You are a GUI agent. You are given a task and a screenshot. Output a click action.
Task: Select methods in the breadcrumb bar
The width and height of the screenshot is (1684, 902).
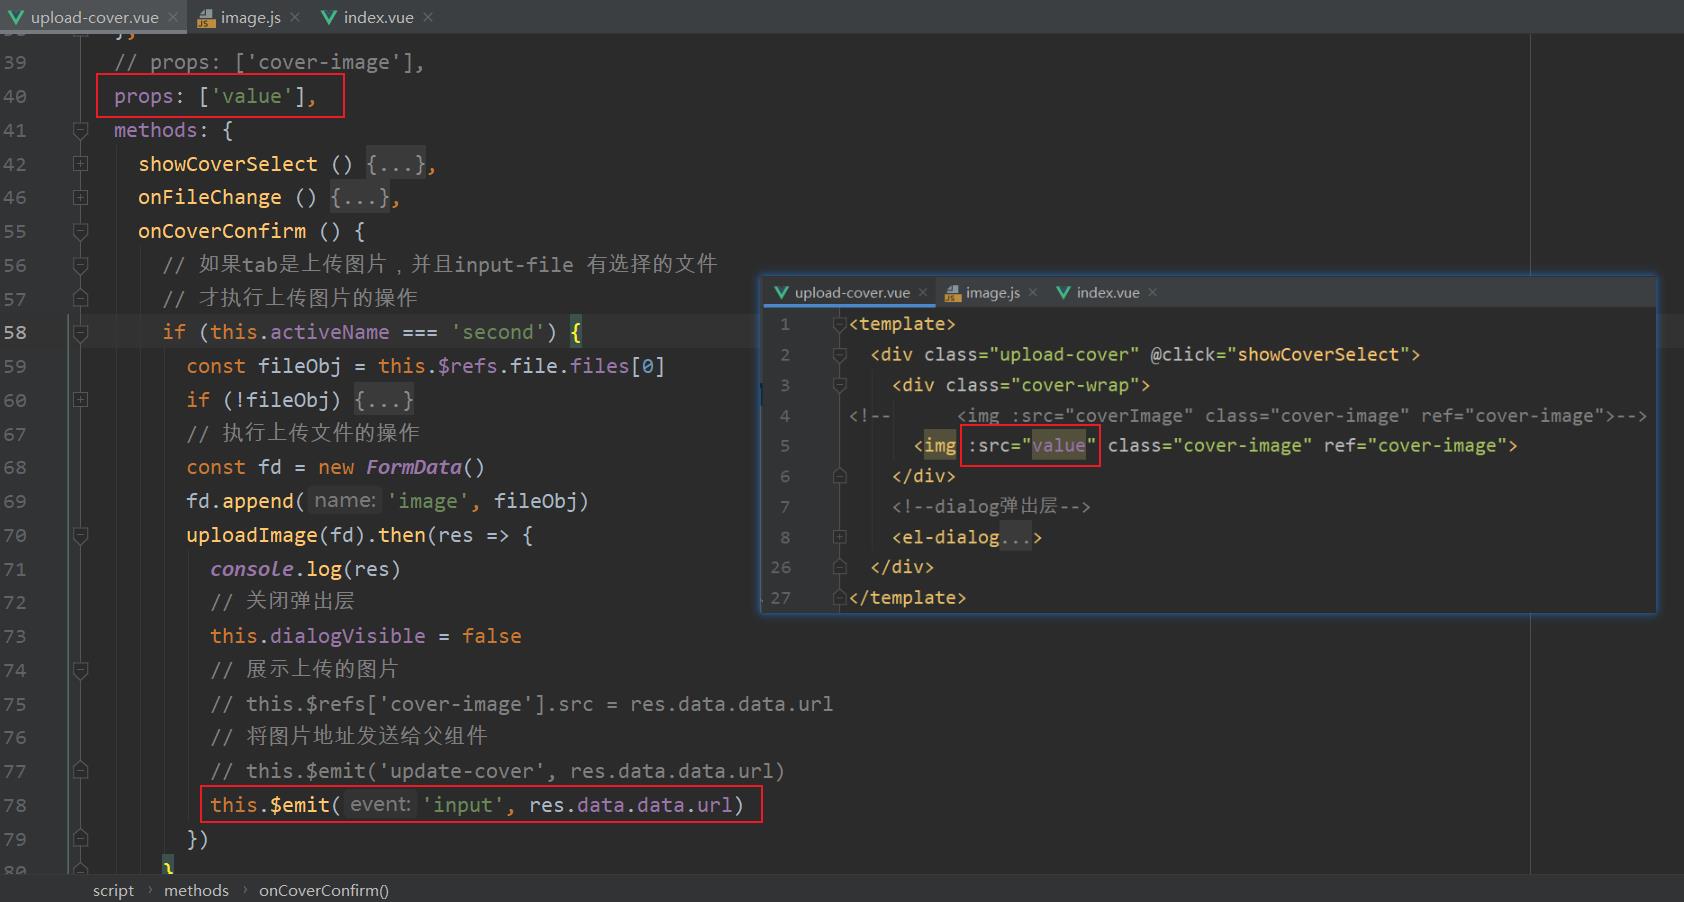click(196, 890)
